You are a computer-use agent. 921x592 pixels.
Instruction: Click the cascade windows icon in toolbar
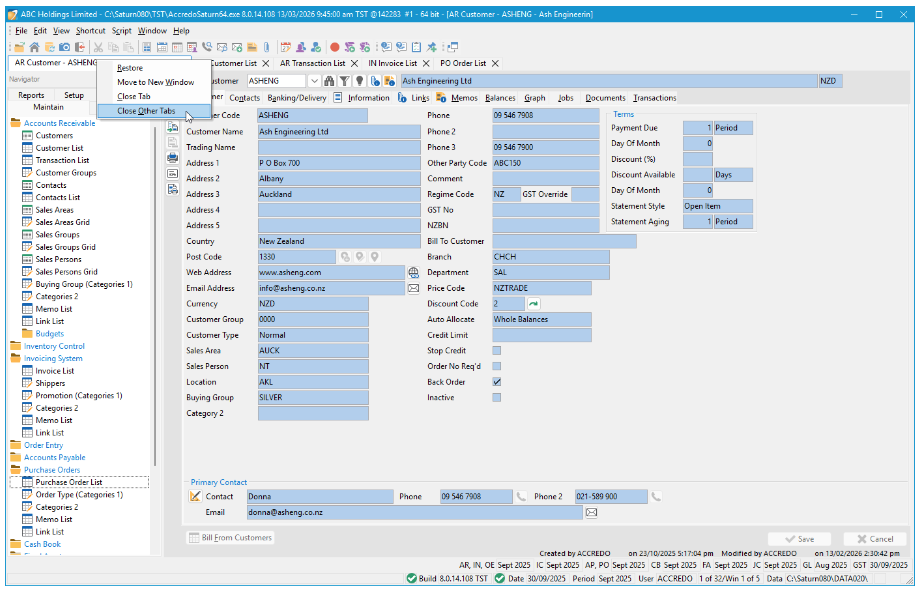pos(452,47)
